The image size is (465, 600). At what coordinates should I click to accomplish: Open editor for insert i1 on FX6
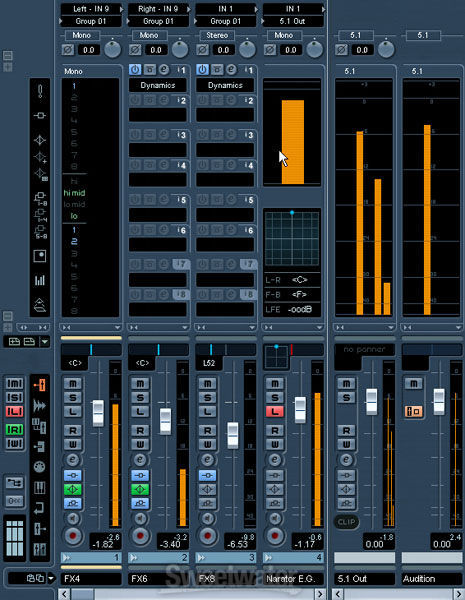pos(164,70)
